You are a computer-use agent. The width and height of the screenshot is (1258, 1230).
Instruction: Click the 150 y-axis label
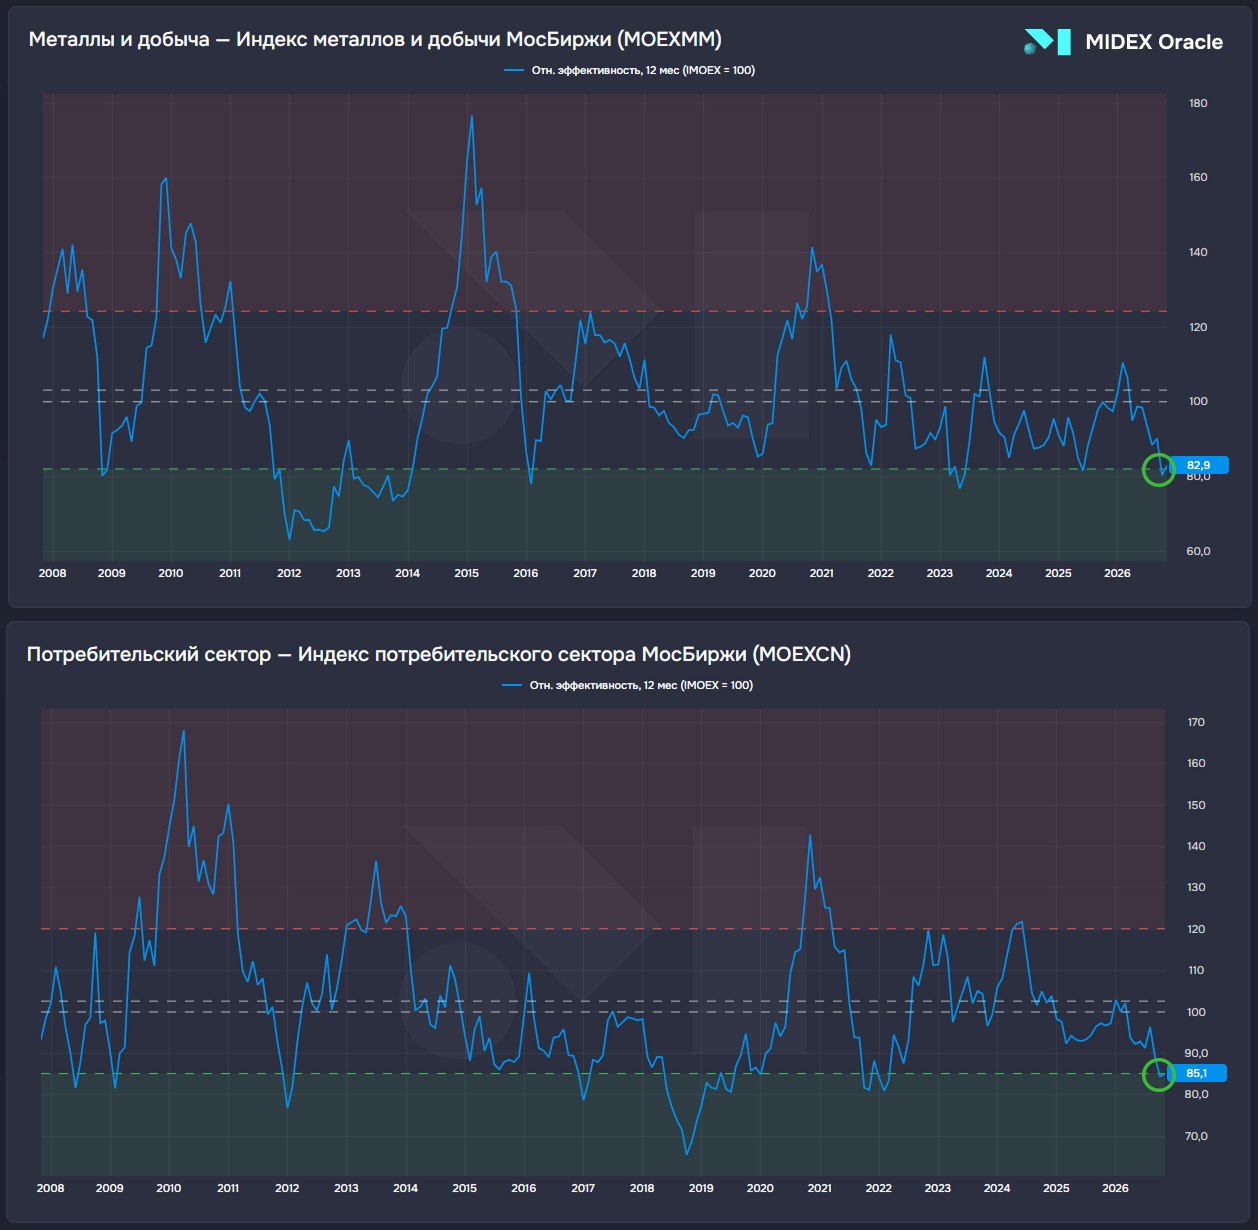click(1196, 805)
